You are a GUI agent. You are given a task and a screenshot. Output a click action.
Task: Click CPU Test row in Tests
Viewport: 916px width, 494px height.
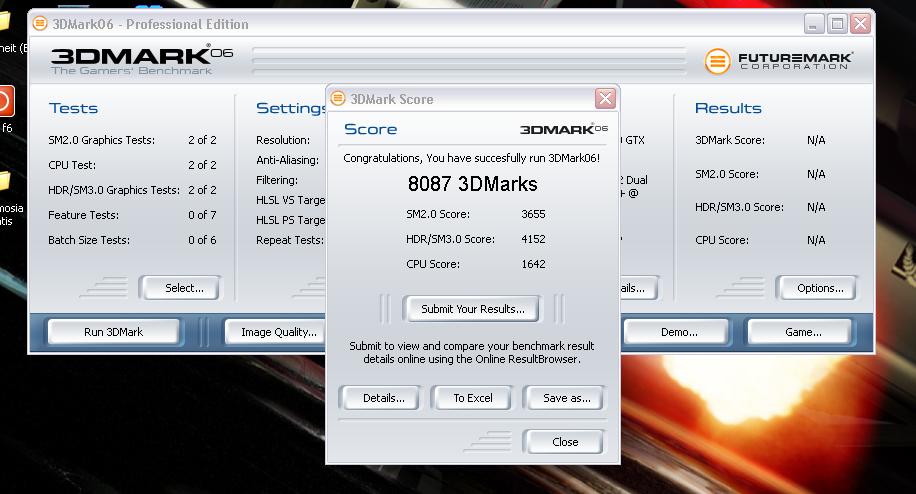[132, 165]
